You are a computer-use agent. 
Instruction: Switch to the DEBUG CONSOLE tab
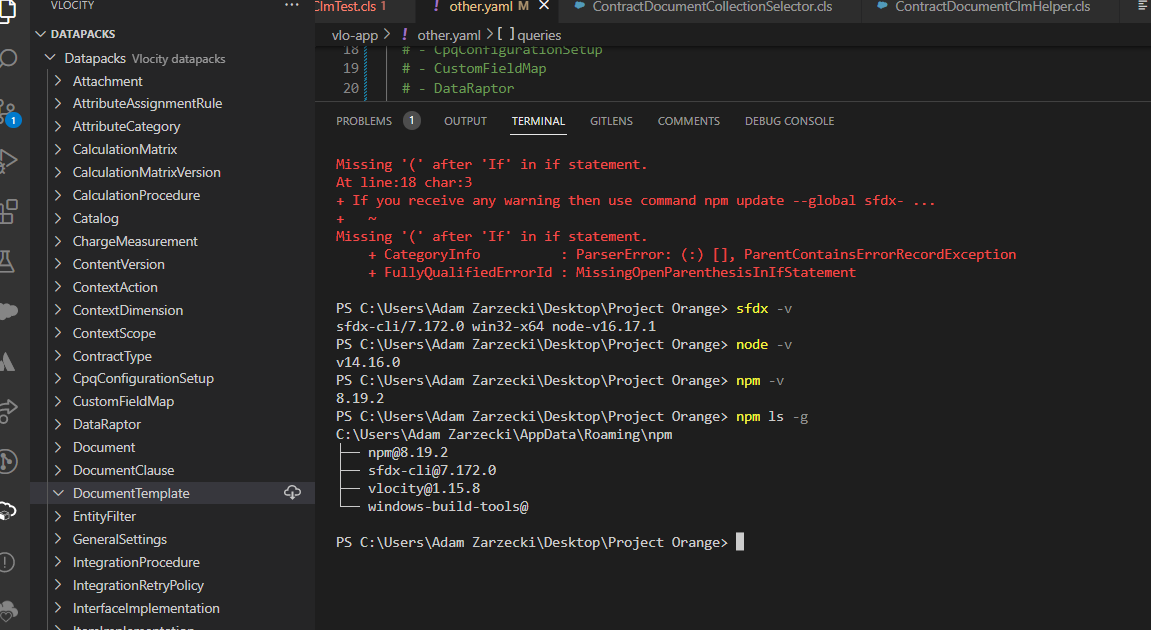coord(789,120)
